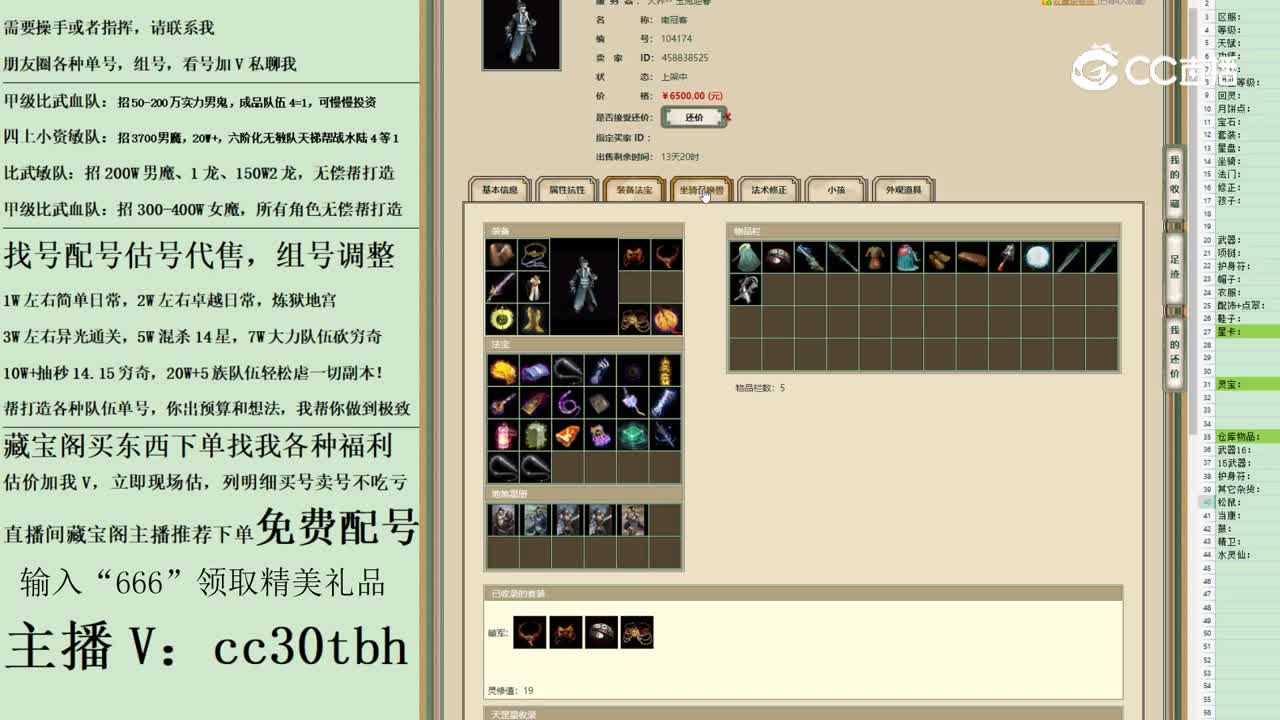The width and height of the screenshot is (1280, 720).
Task: Select the 仓库物品: cell in spreadsheet
Action: [x=1247, y=437]
